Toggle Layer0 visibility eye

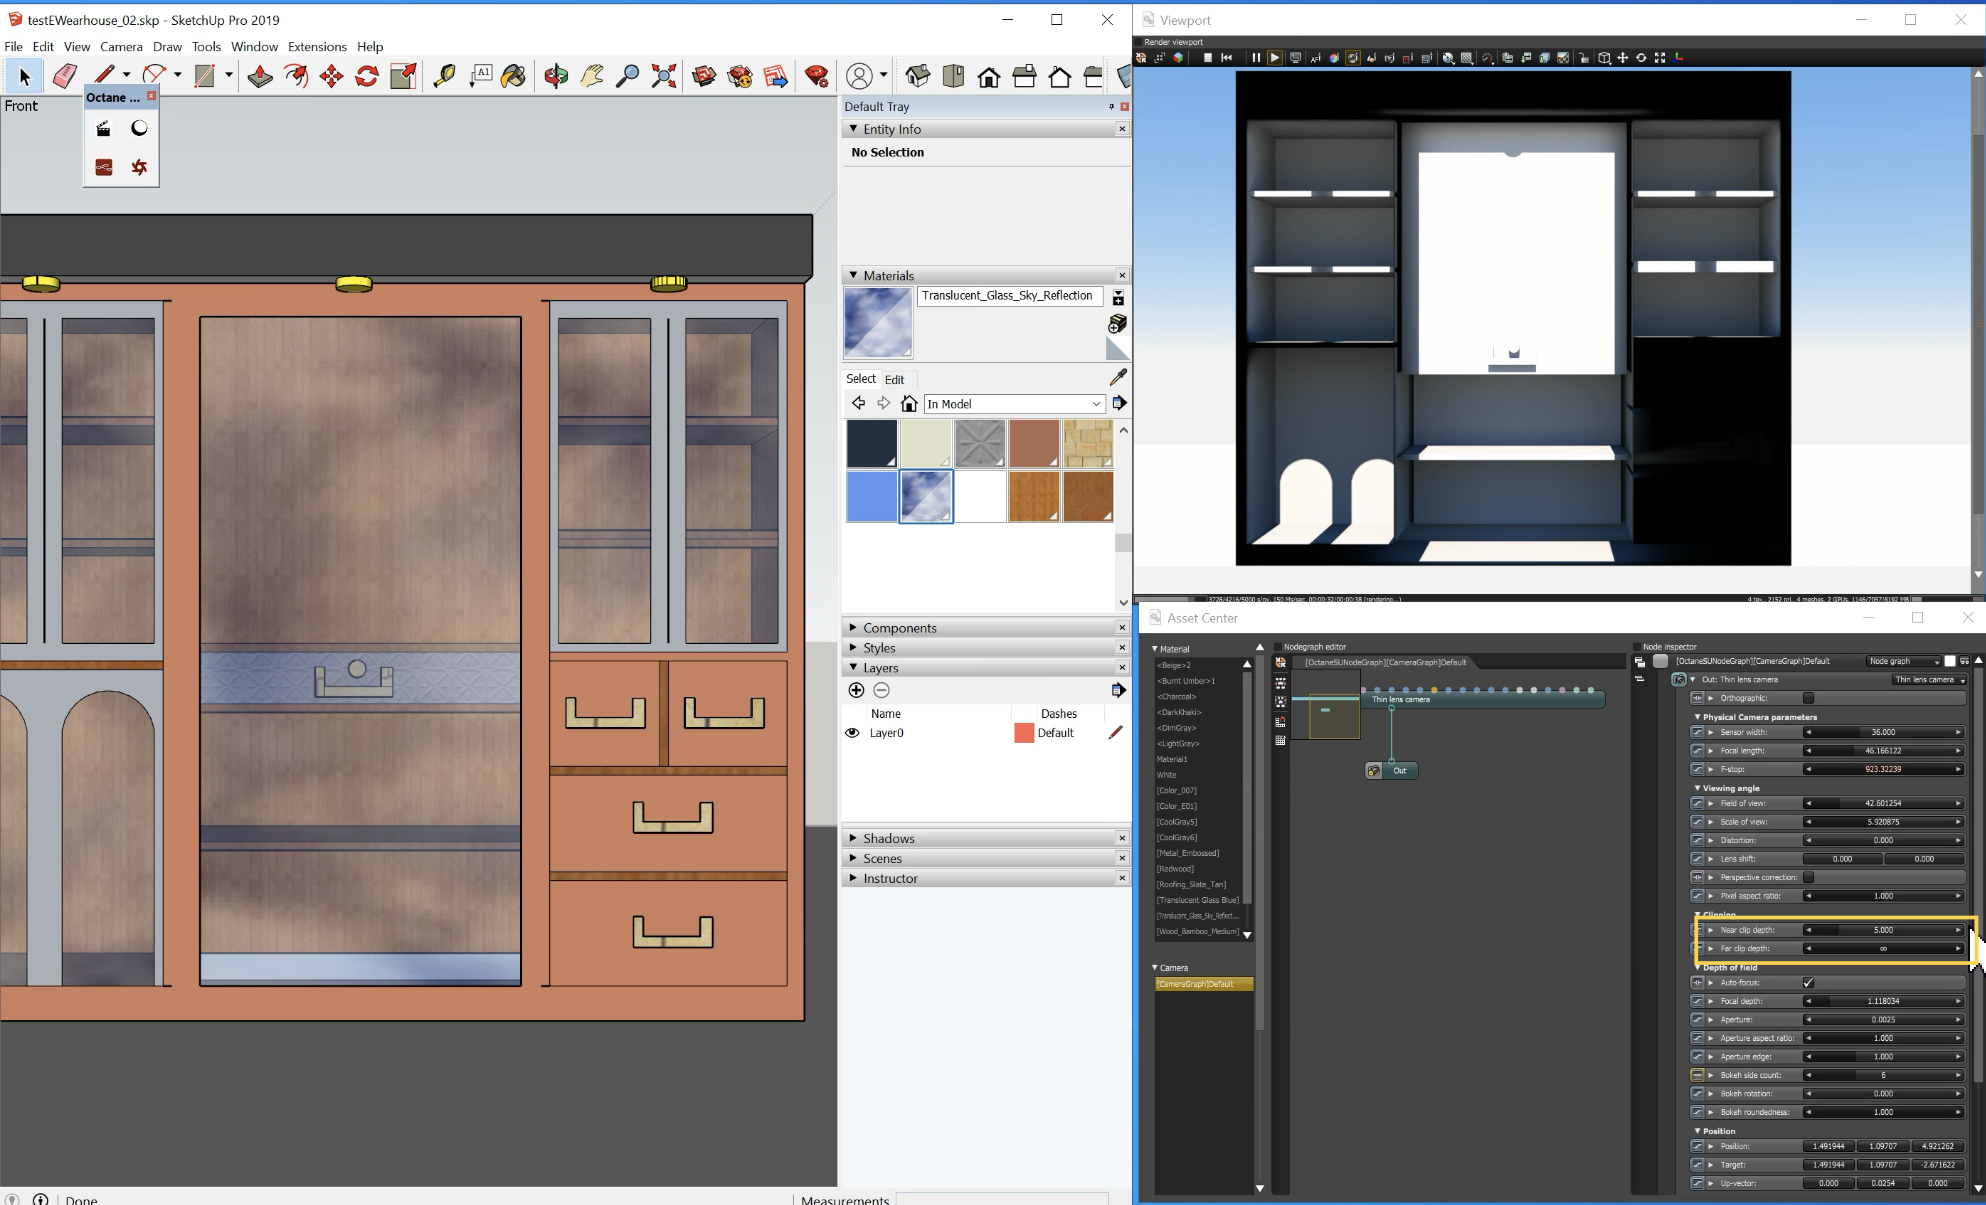(x=852, y=733)
